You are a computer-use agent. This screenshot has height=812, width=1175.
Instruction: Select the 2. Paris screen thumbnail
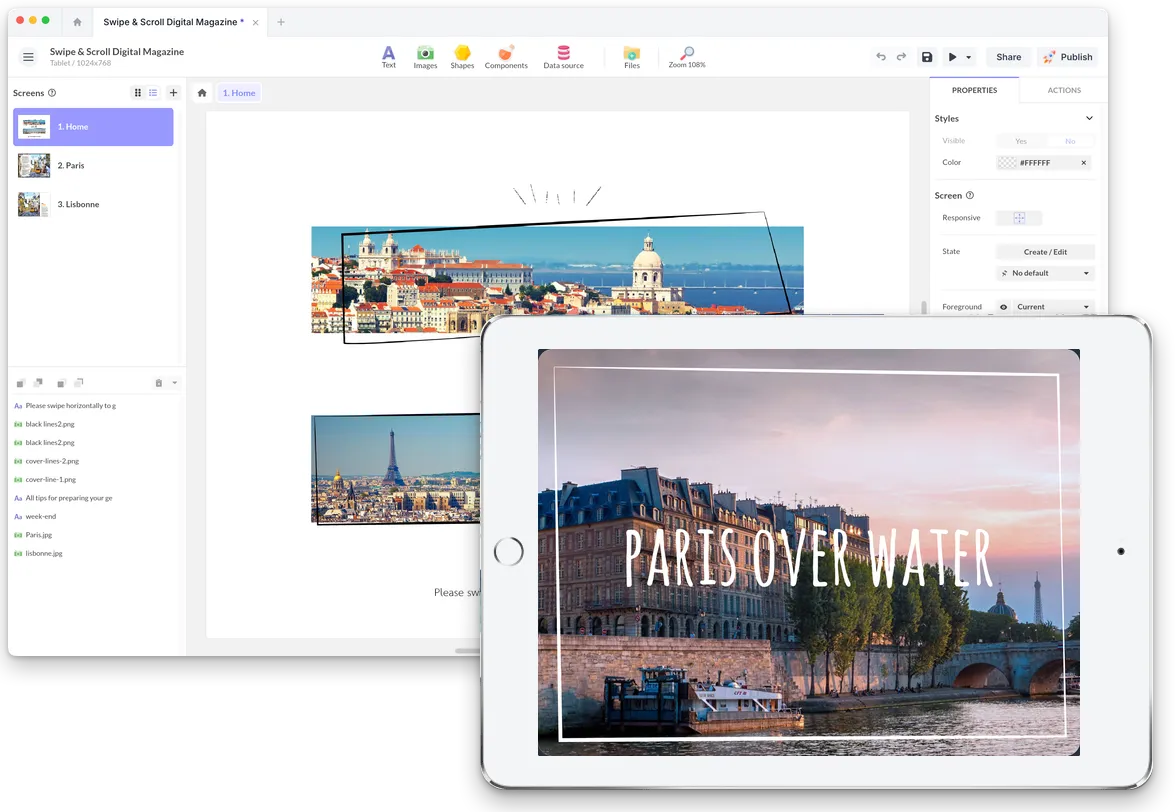click(x=34, y=166)
